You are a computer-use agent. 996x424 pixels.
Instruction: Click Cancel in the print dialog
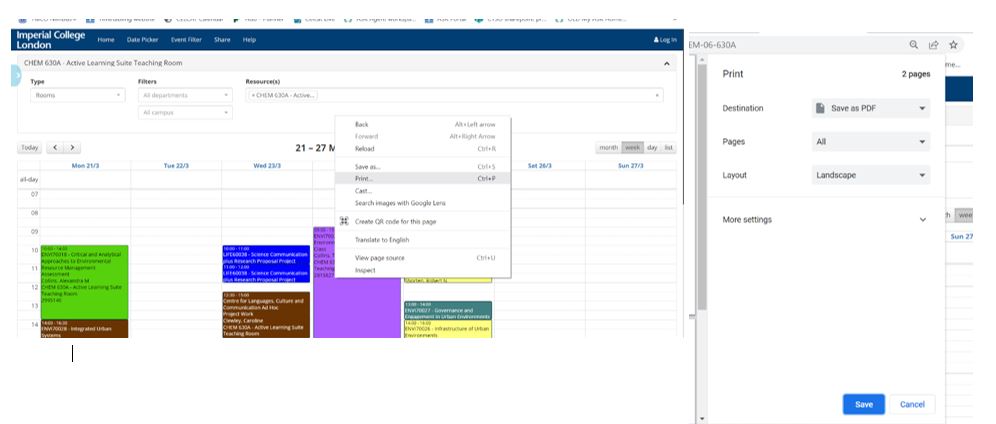[x=912, y=404]
